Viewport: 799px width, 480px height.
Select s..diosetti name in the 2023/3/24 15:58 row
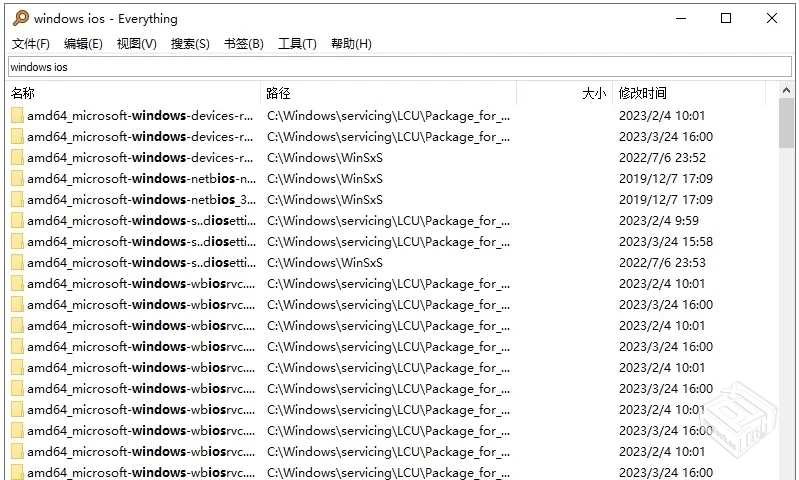[x=141, y=242]
